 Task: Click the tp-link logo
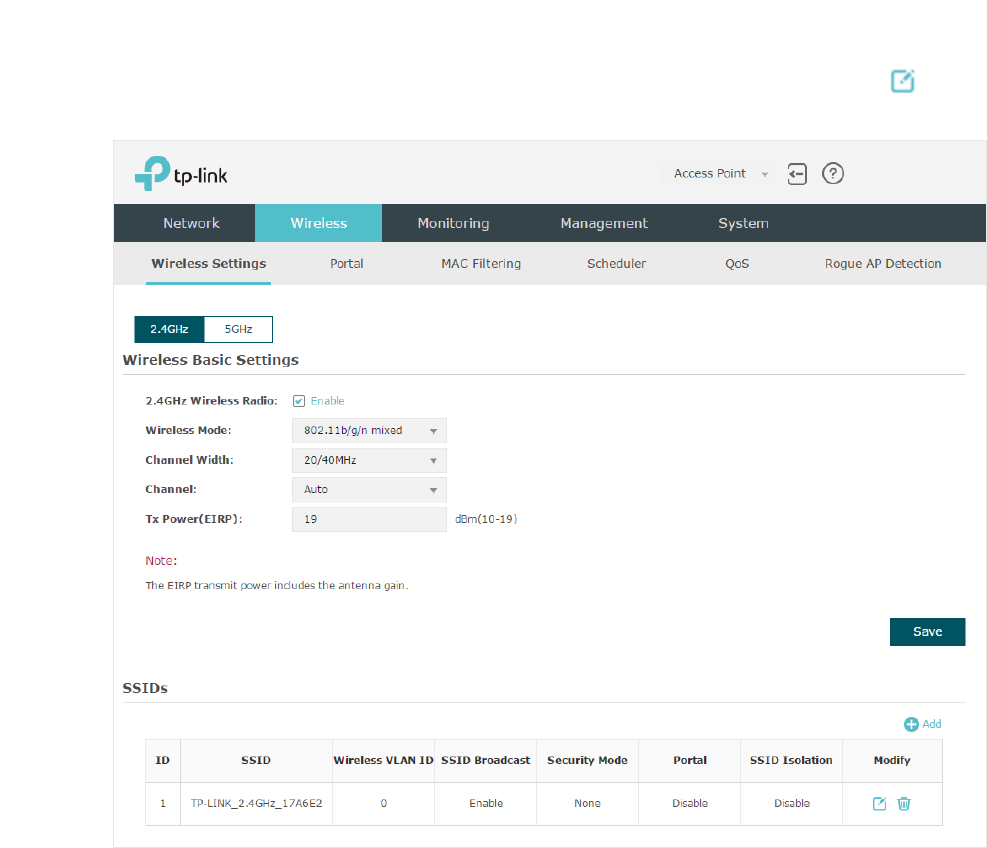click(x=181, y=173)
